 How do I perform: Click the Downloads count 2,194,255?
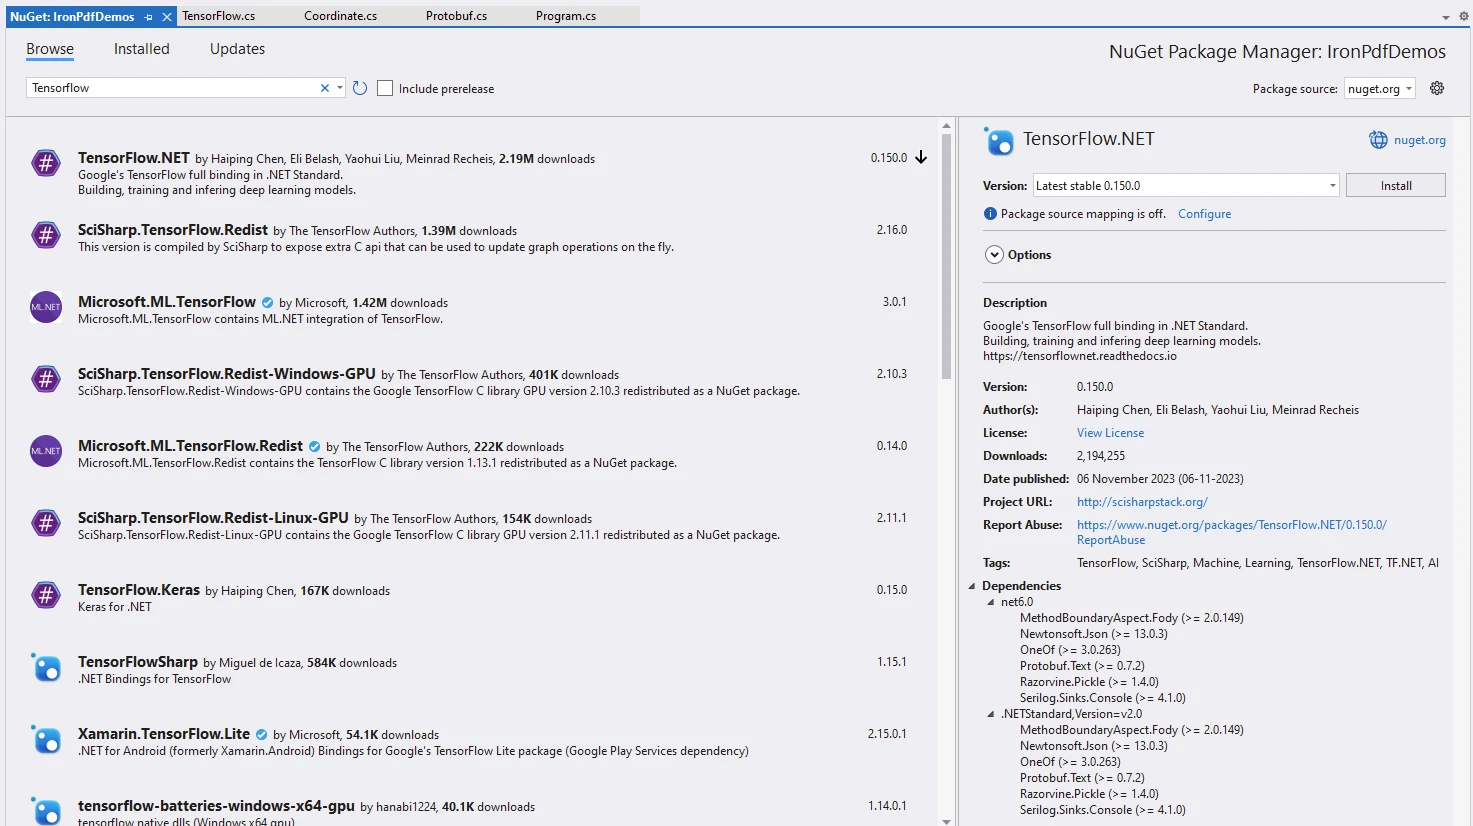click(1101, 456)
